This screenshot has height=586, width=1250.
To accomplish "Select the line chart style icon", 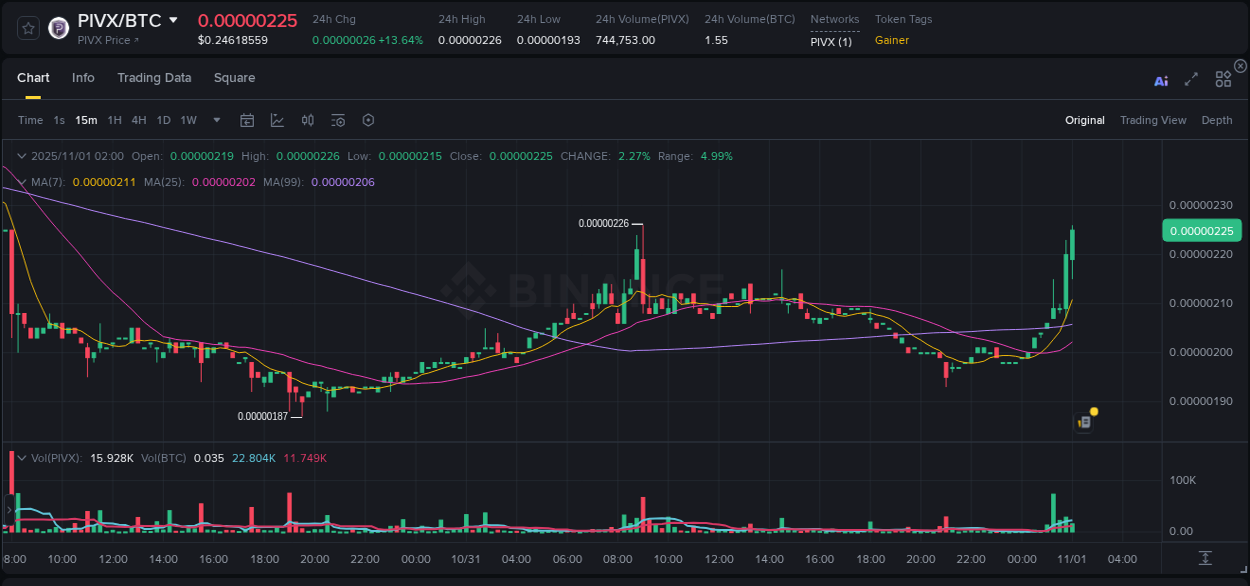I will [x=277, y=120].
